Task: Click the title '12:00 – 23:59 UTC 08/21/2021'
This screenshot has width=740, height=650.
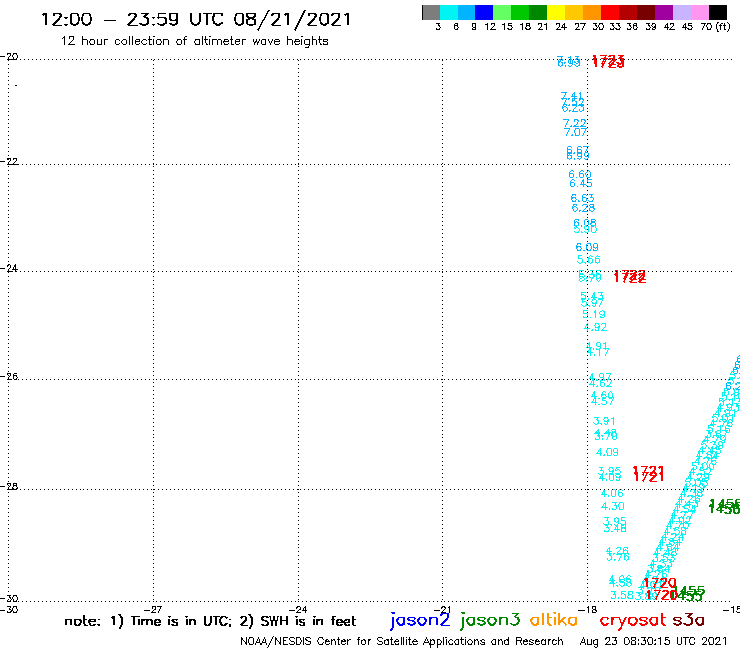Action: (196, 20)
